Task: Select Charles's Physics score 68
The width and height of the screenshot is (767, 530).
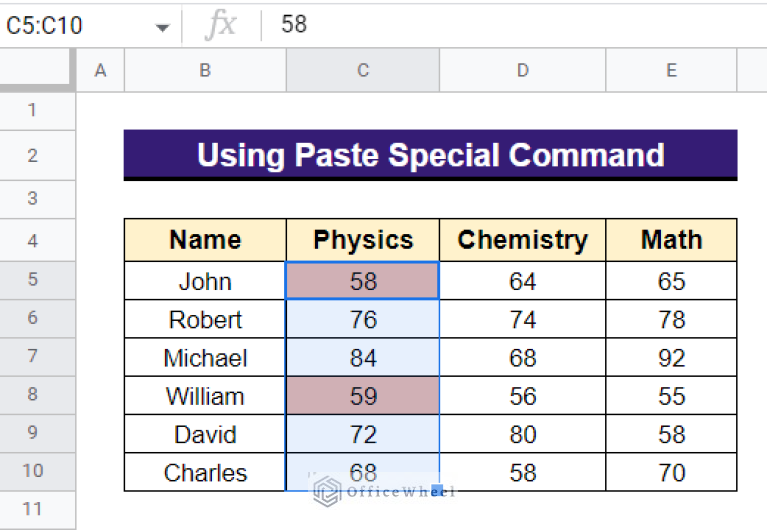Action: tap(362, 472)
